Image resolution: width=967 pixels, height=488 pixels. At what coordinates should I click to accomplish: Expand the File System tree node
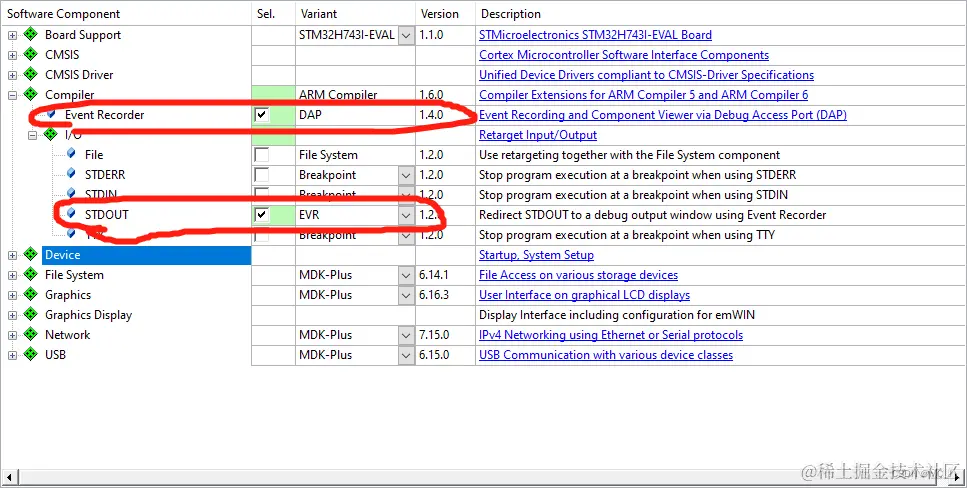12,275
